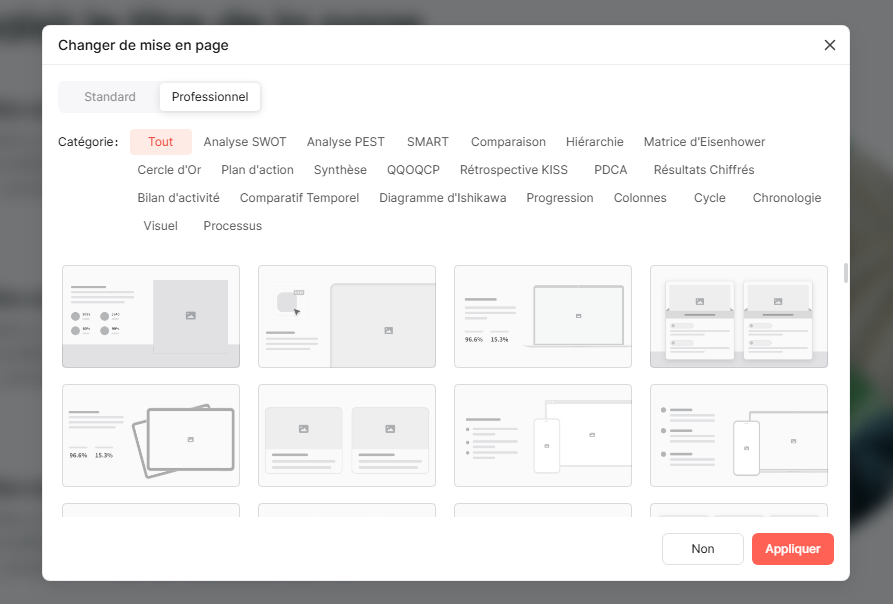Close the Changer de mise en page dialog
Image resolution: width=893 pixels, height=604 pixels.
(x=829, y=45)
